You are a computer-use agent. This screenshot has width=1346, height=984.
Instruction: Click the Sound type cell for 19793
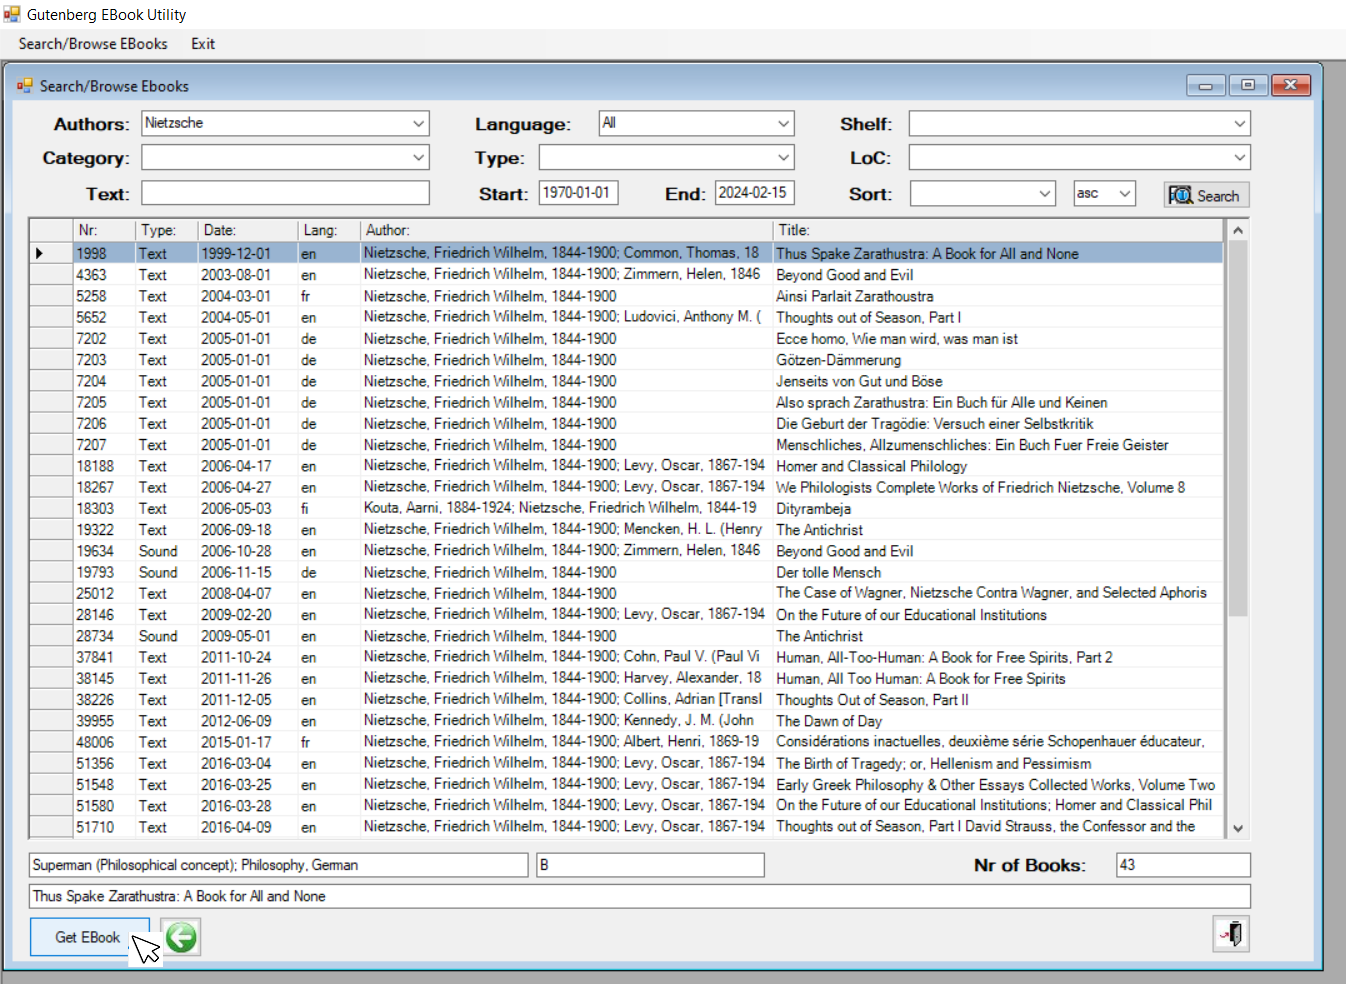166,572
